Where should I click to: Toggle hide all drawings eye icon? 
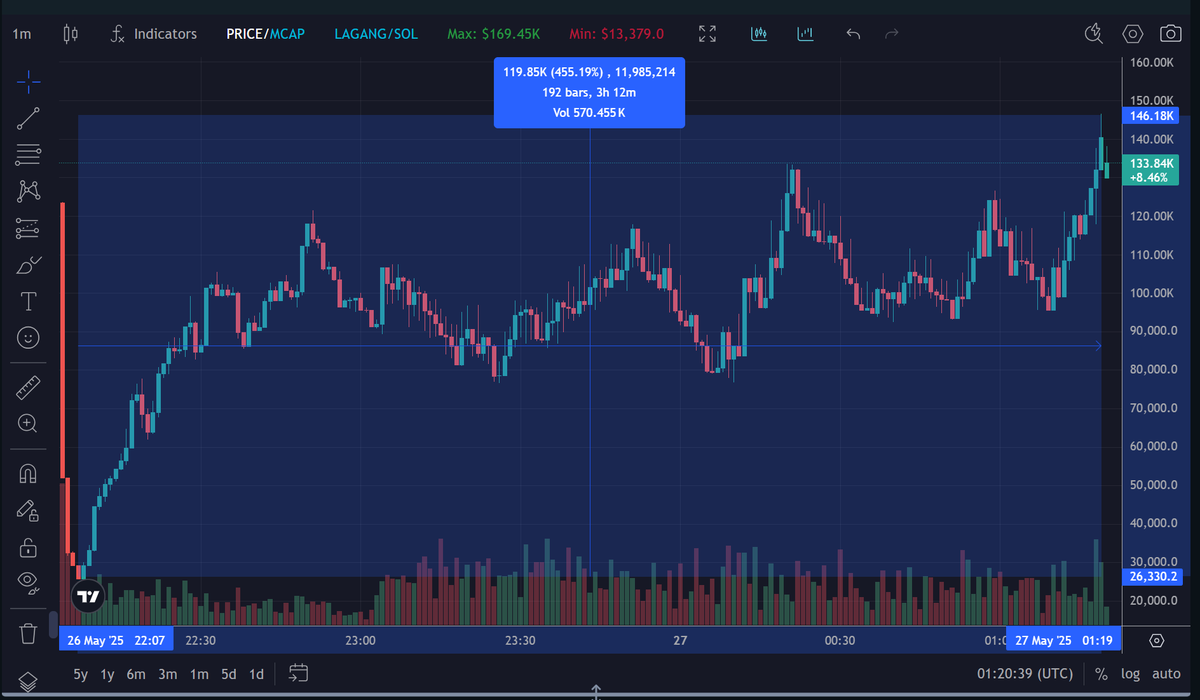point(28,583)
